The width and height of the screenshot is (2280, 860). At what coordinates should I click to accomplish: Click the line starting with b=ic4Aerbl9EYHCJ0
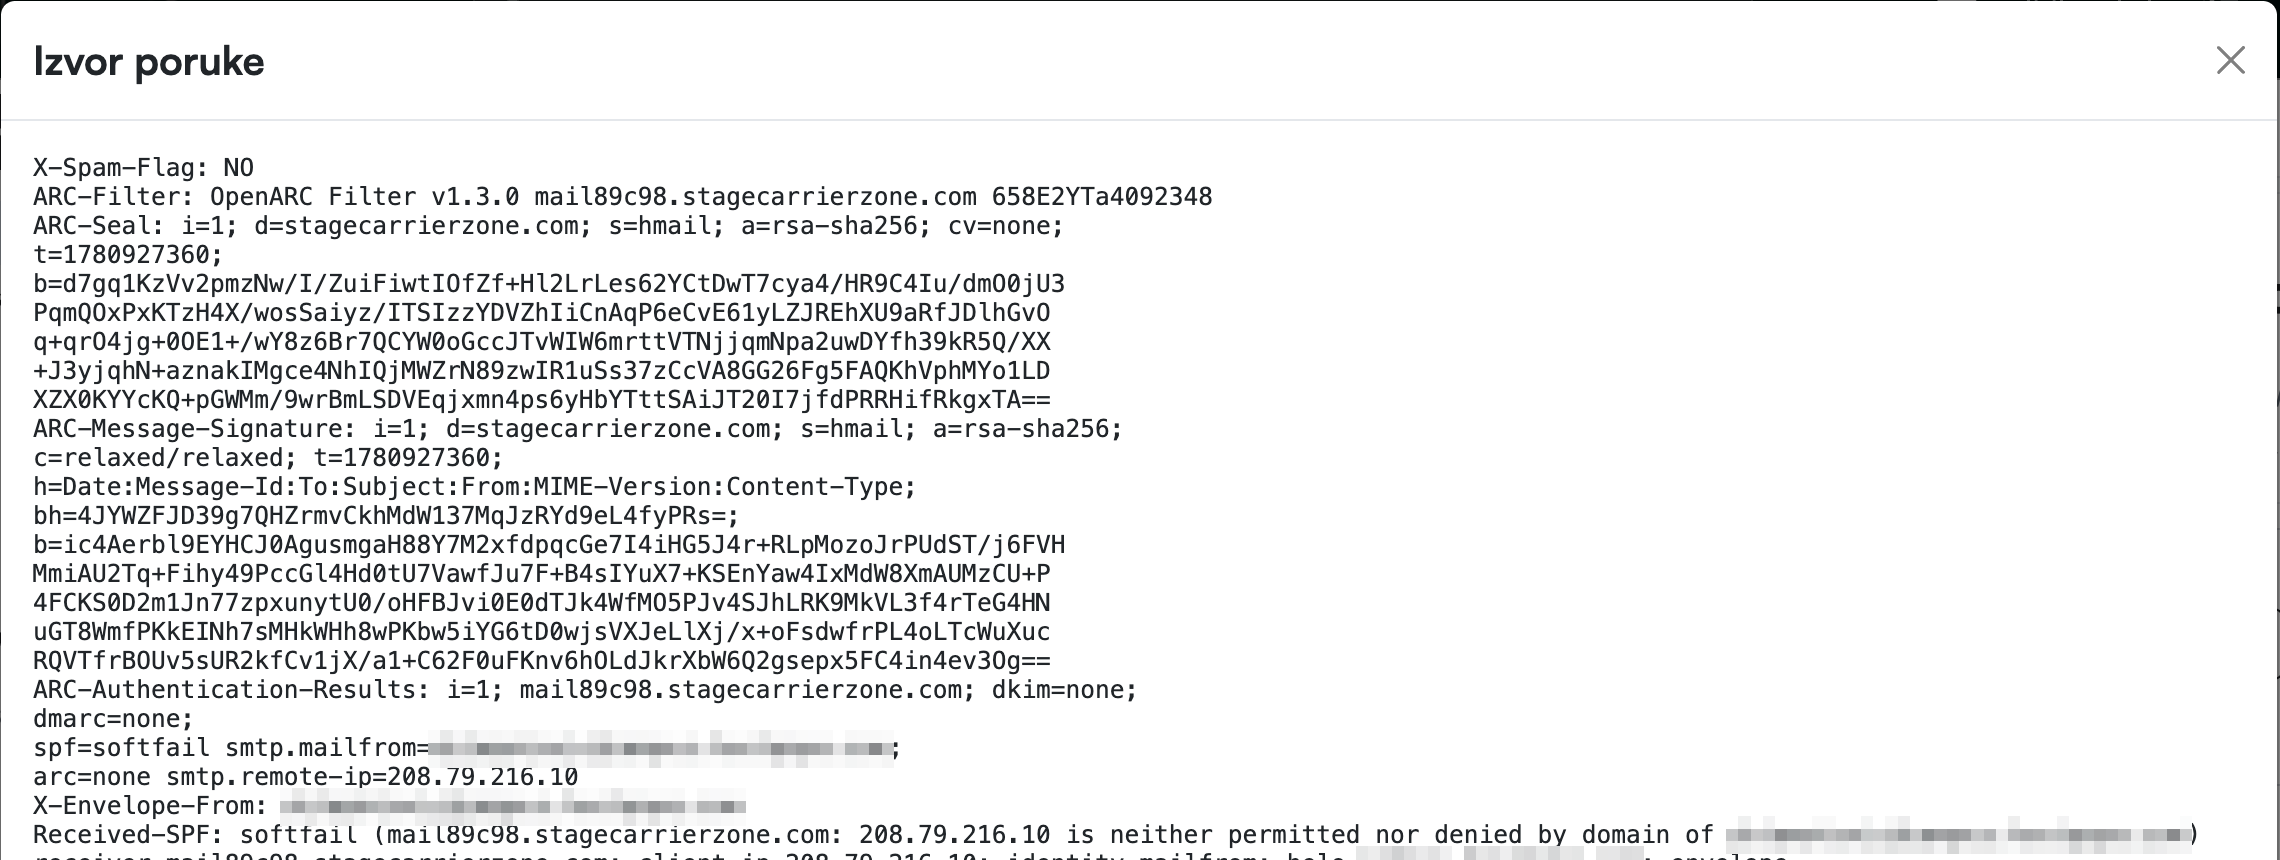coord(549,545)
